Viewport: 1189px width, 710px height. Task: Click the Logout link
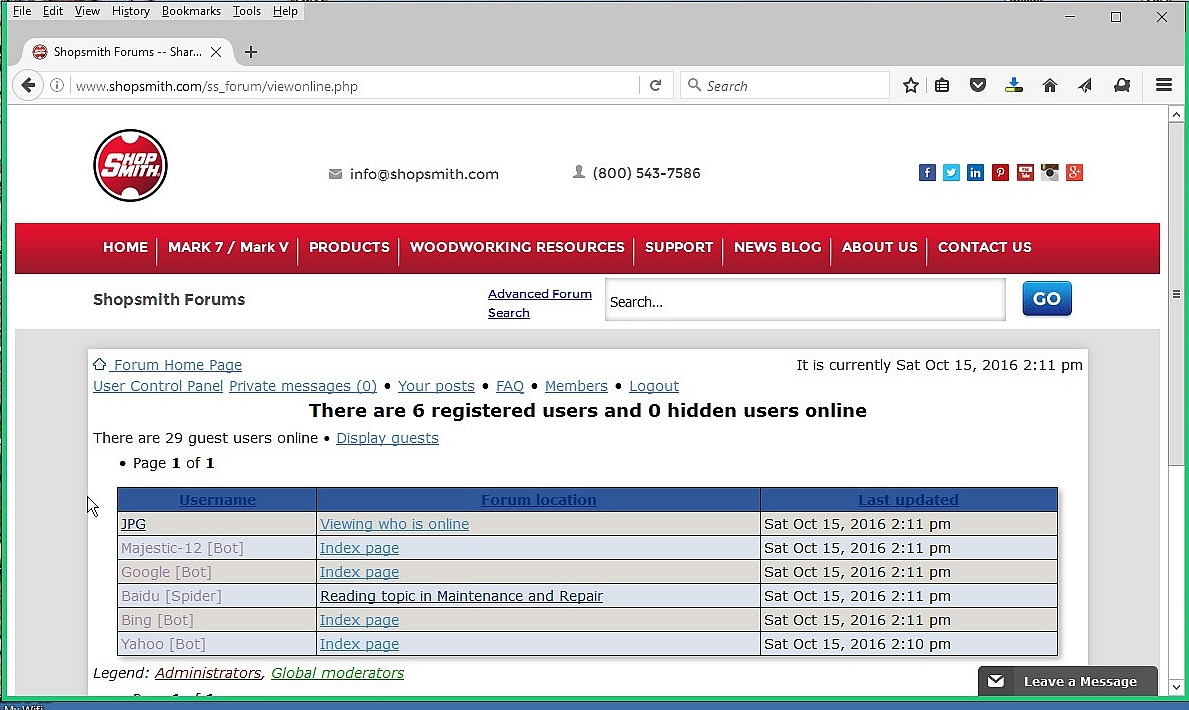coord(654,386)
